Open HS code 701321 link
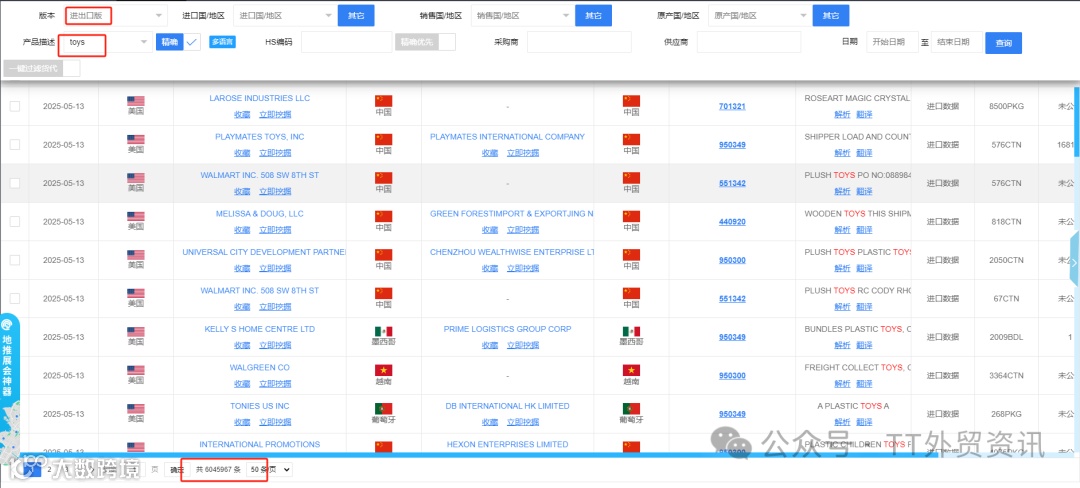1080x488 pixels. [732, 107]
